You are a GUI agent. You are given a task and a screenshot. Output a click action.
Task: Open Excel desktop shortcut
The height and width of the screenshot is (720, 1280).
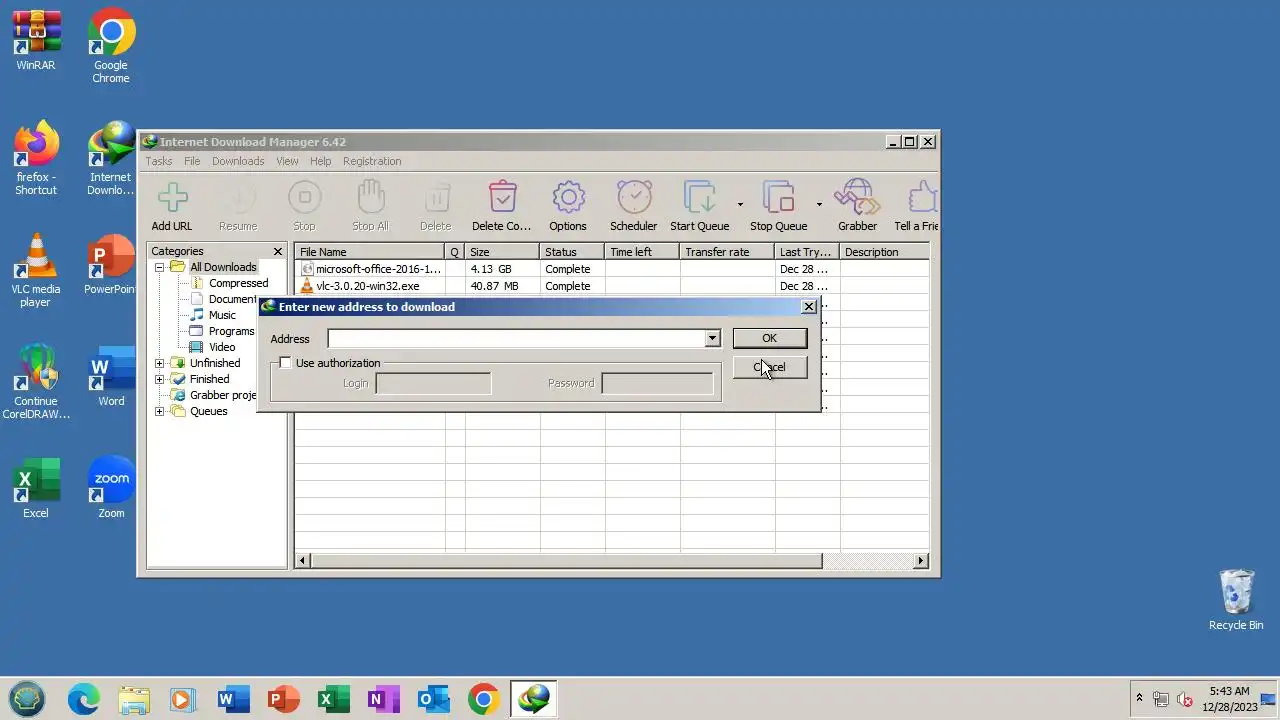[36, 489]
